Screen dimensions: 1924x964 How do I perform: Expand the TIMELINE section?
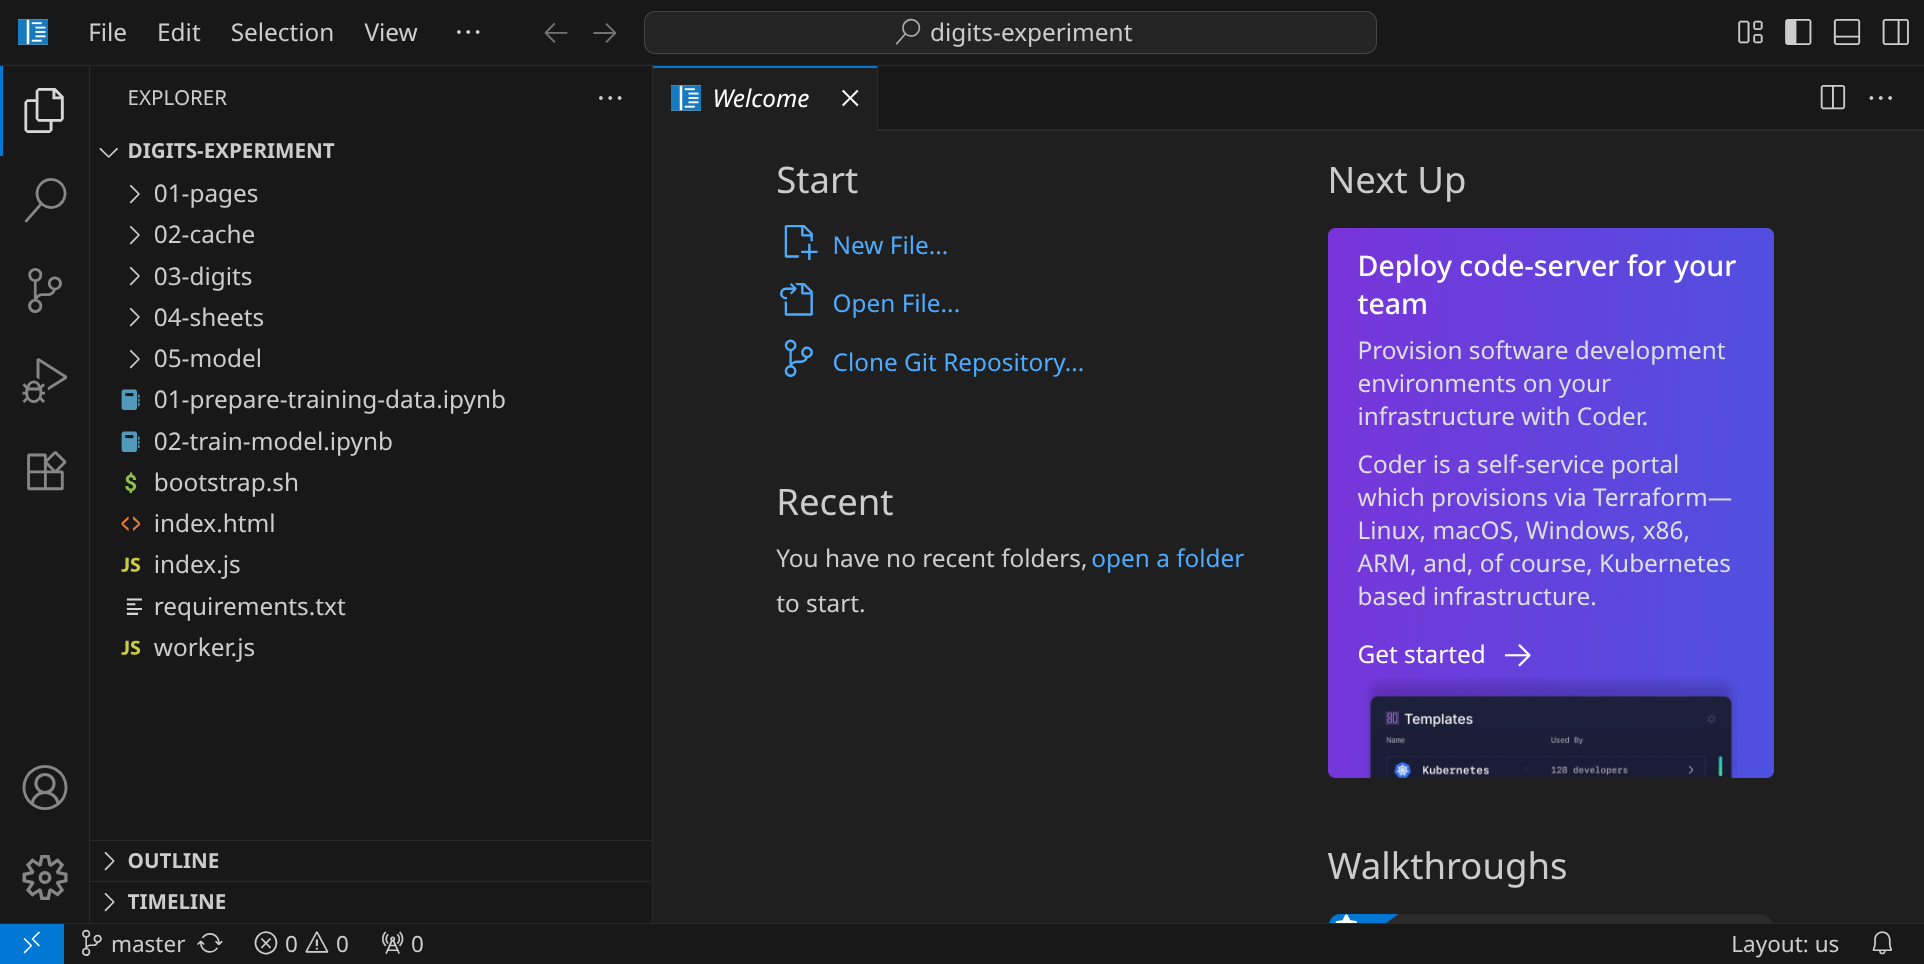click(x=176, y=902)
